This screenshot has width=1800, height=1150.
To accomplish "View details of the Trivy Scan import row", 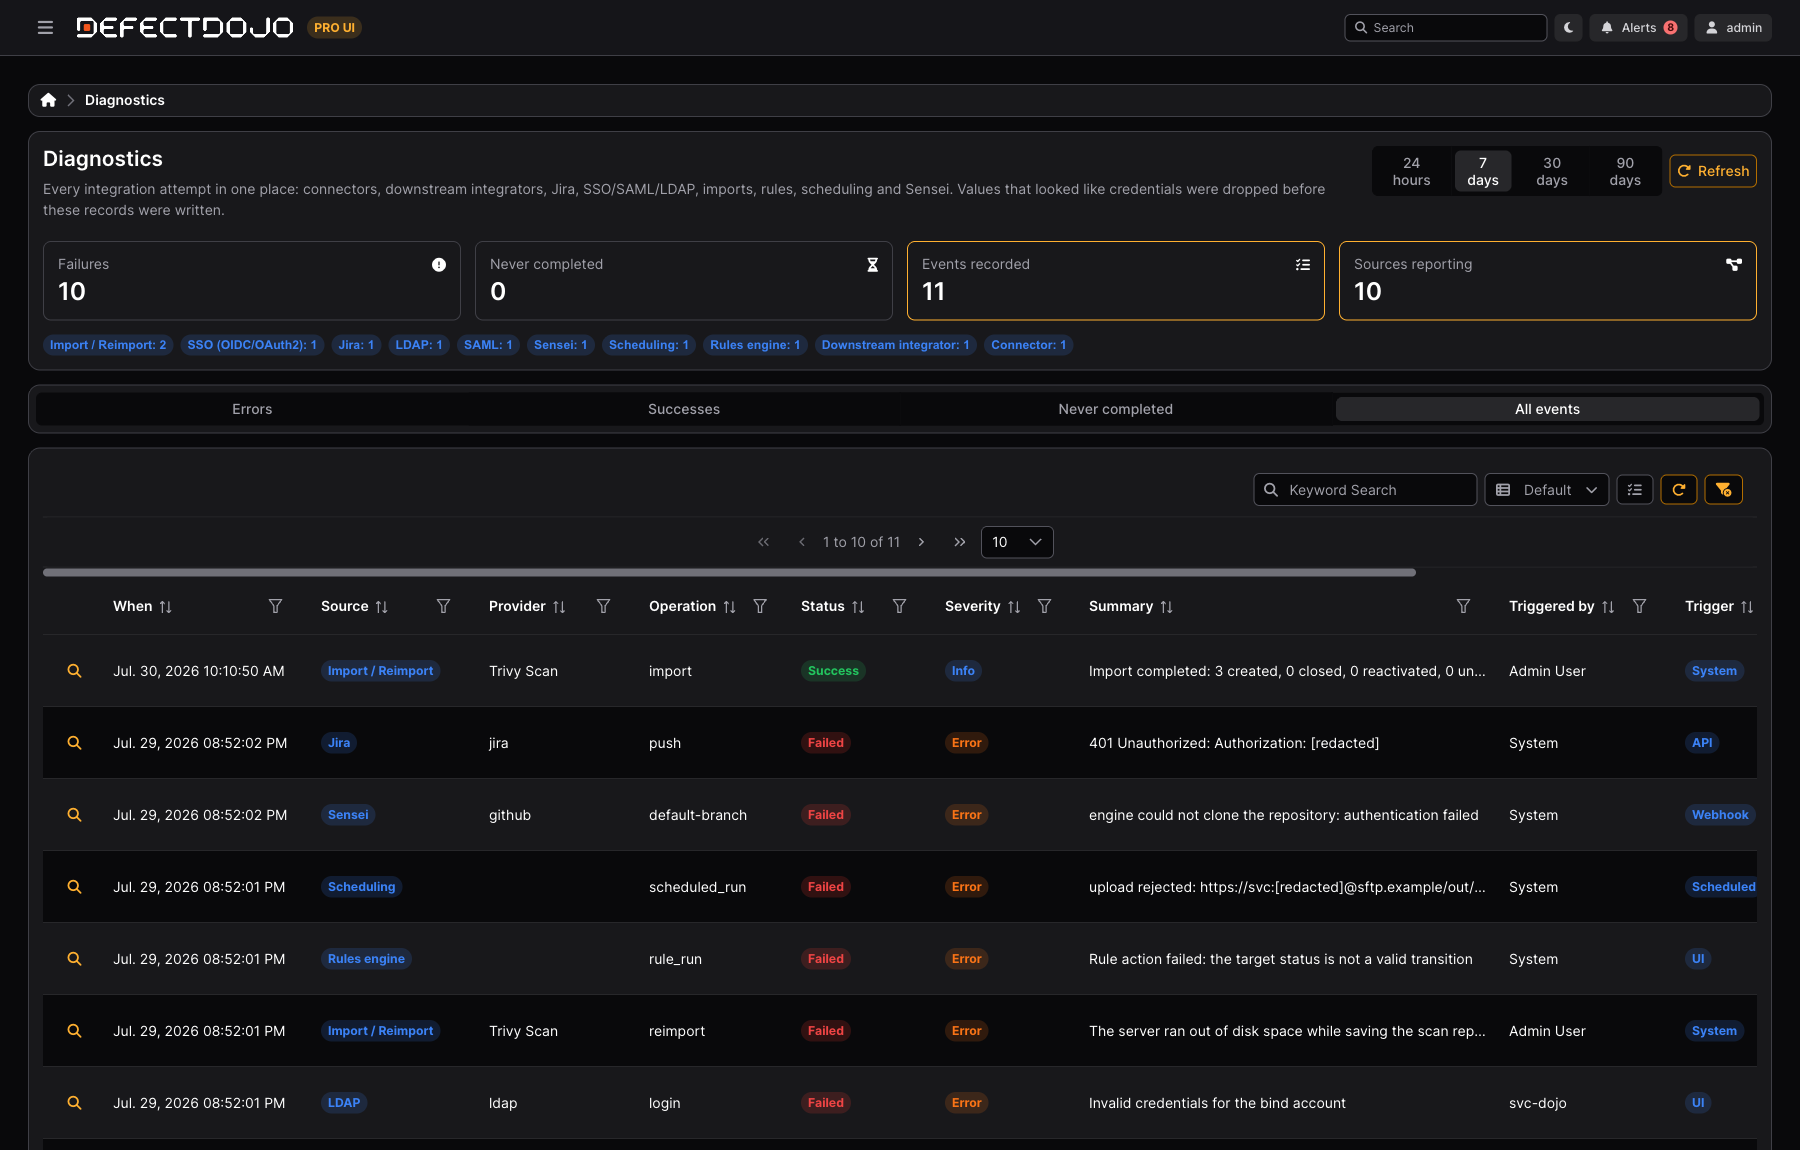I will [x=74, y=671].
